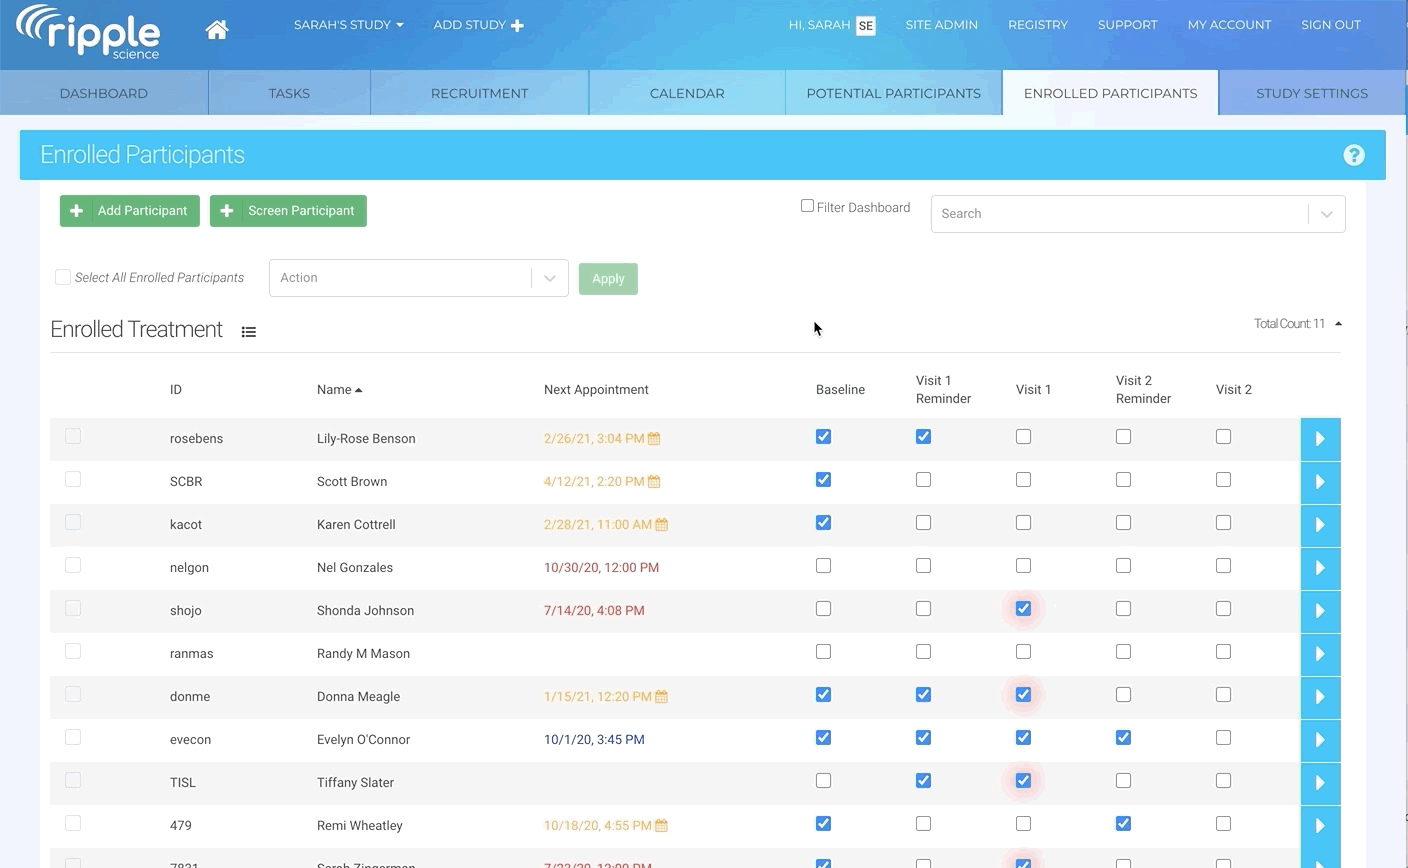Click blue arrow button for Scott Brown
This screenshot has height=868, width=1408.
[x=1320, y=482]
